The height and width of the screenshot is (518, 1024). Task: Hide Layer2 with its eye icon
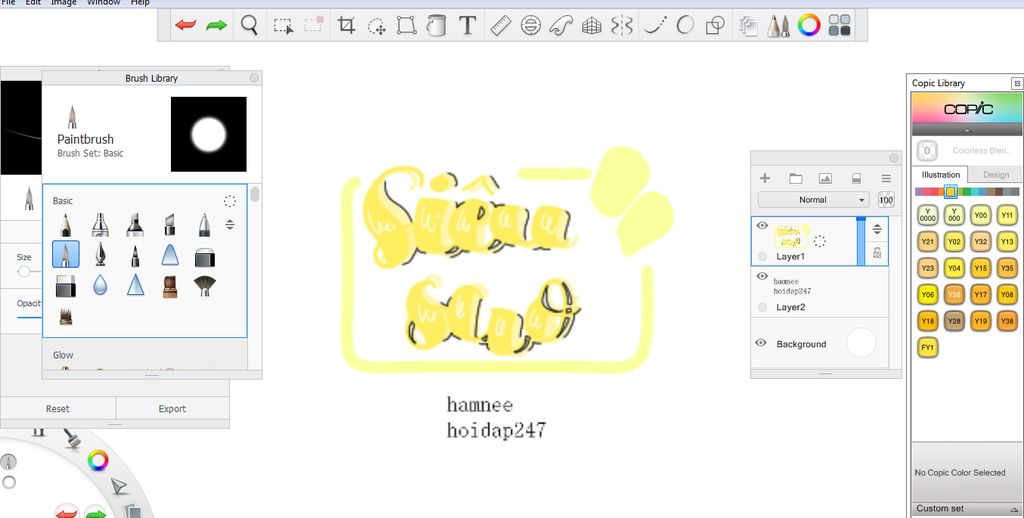pos(761,276)
